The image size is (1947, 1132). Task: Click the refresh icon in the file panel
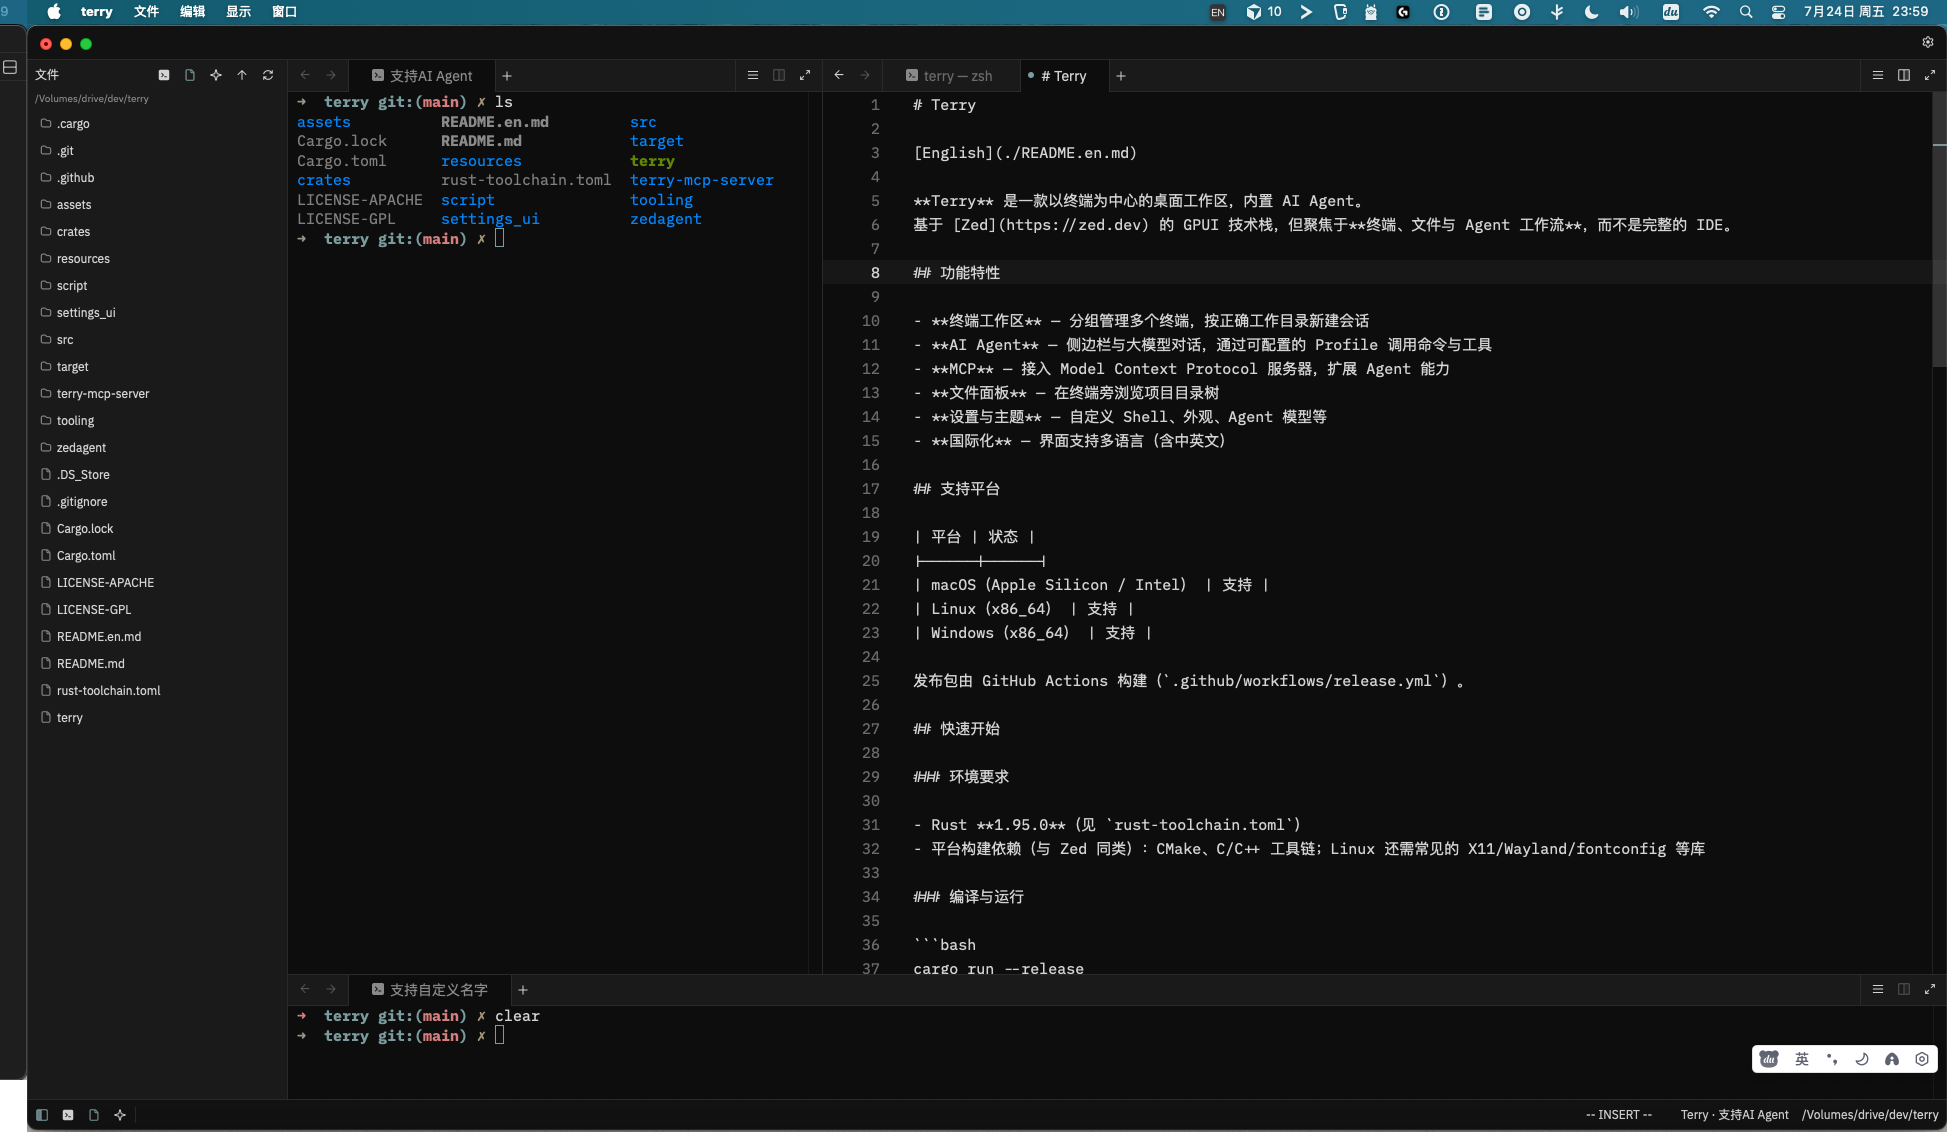coord(268,75)
